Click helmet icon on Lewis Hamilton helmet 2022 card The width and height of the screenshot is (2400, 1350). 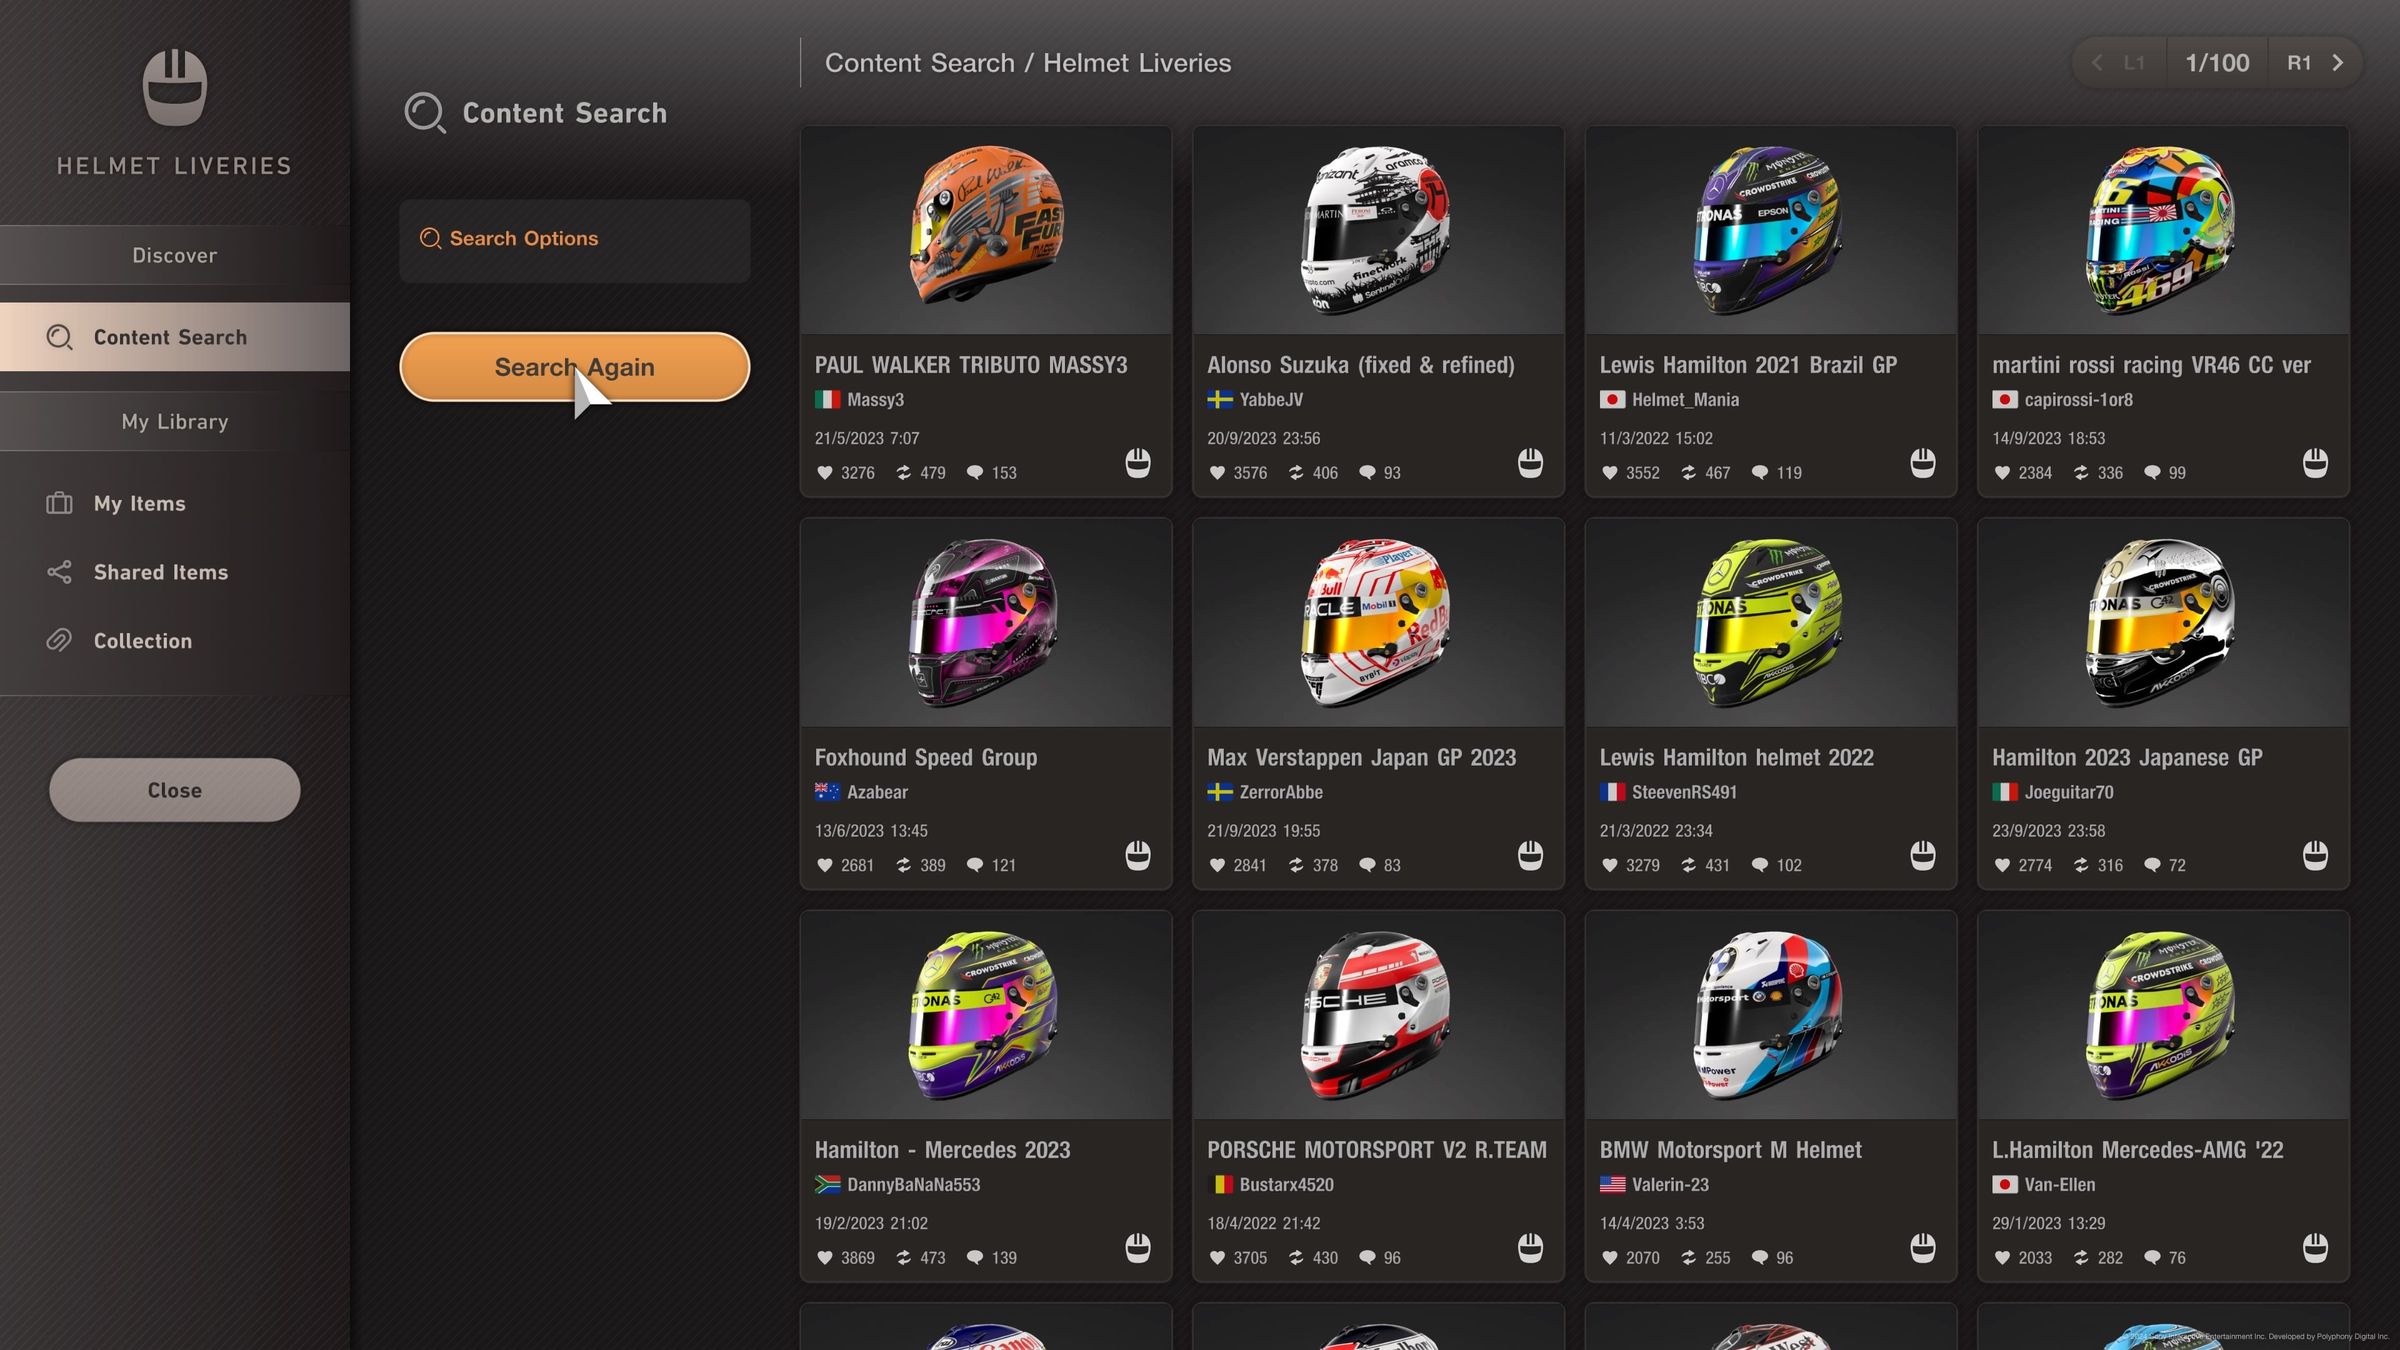pyautogui.click(x=1923, y=856)
